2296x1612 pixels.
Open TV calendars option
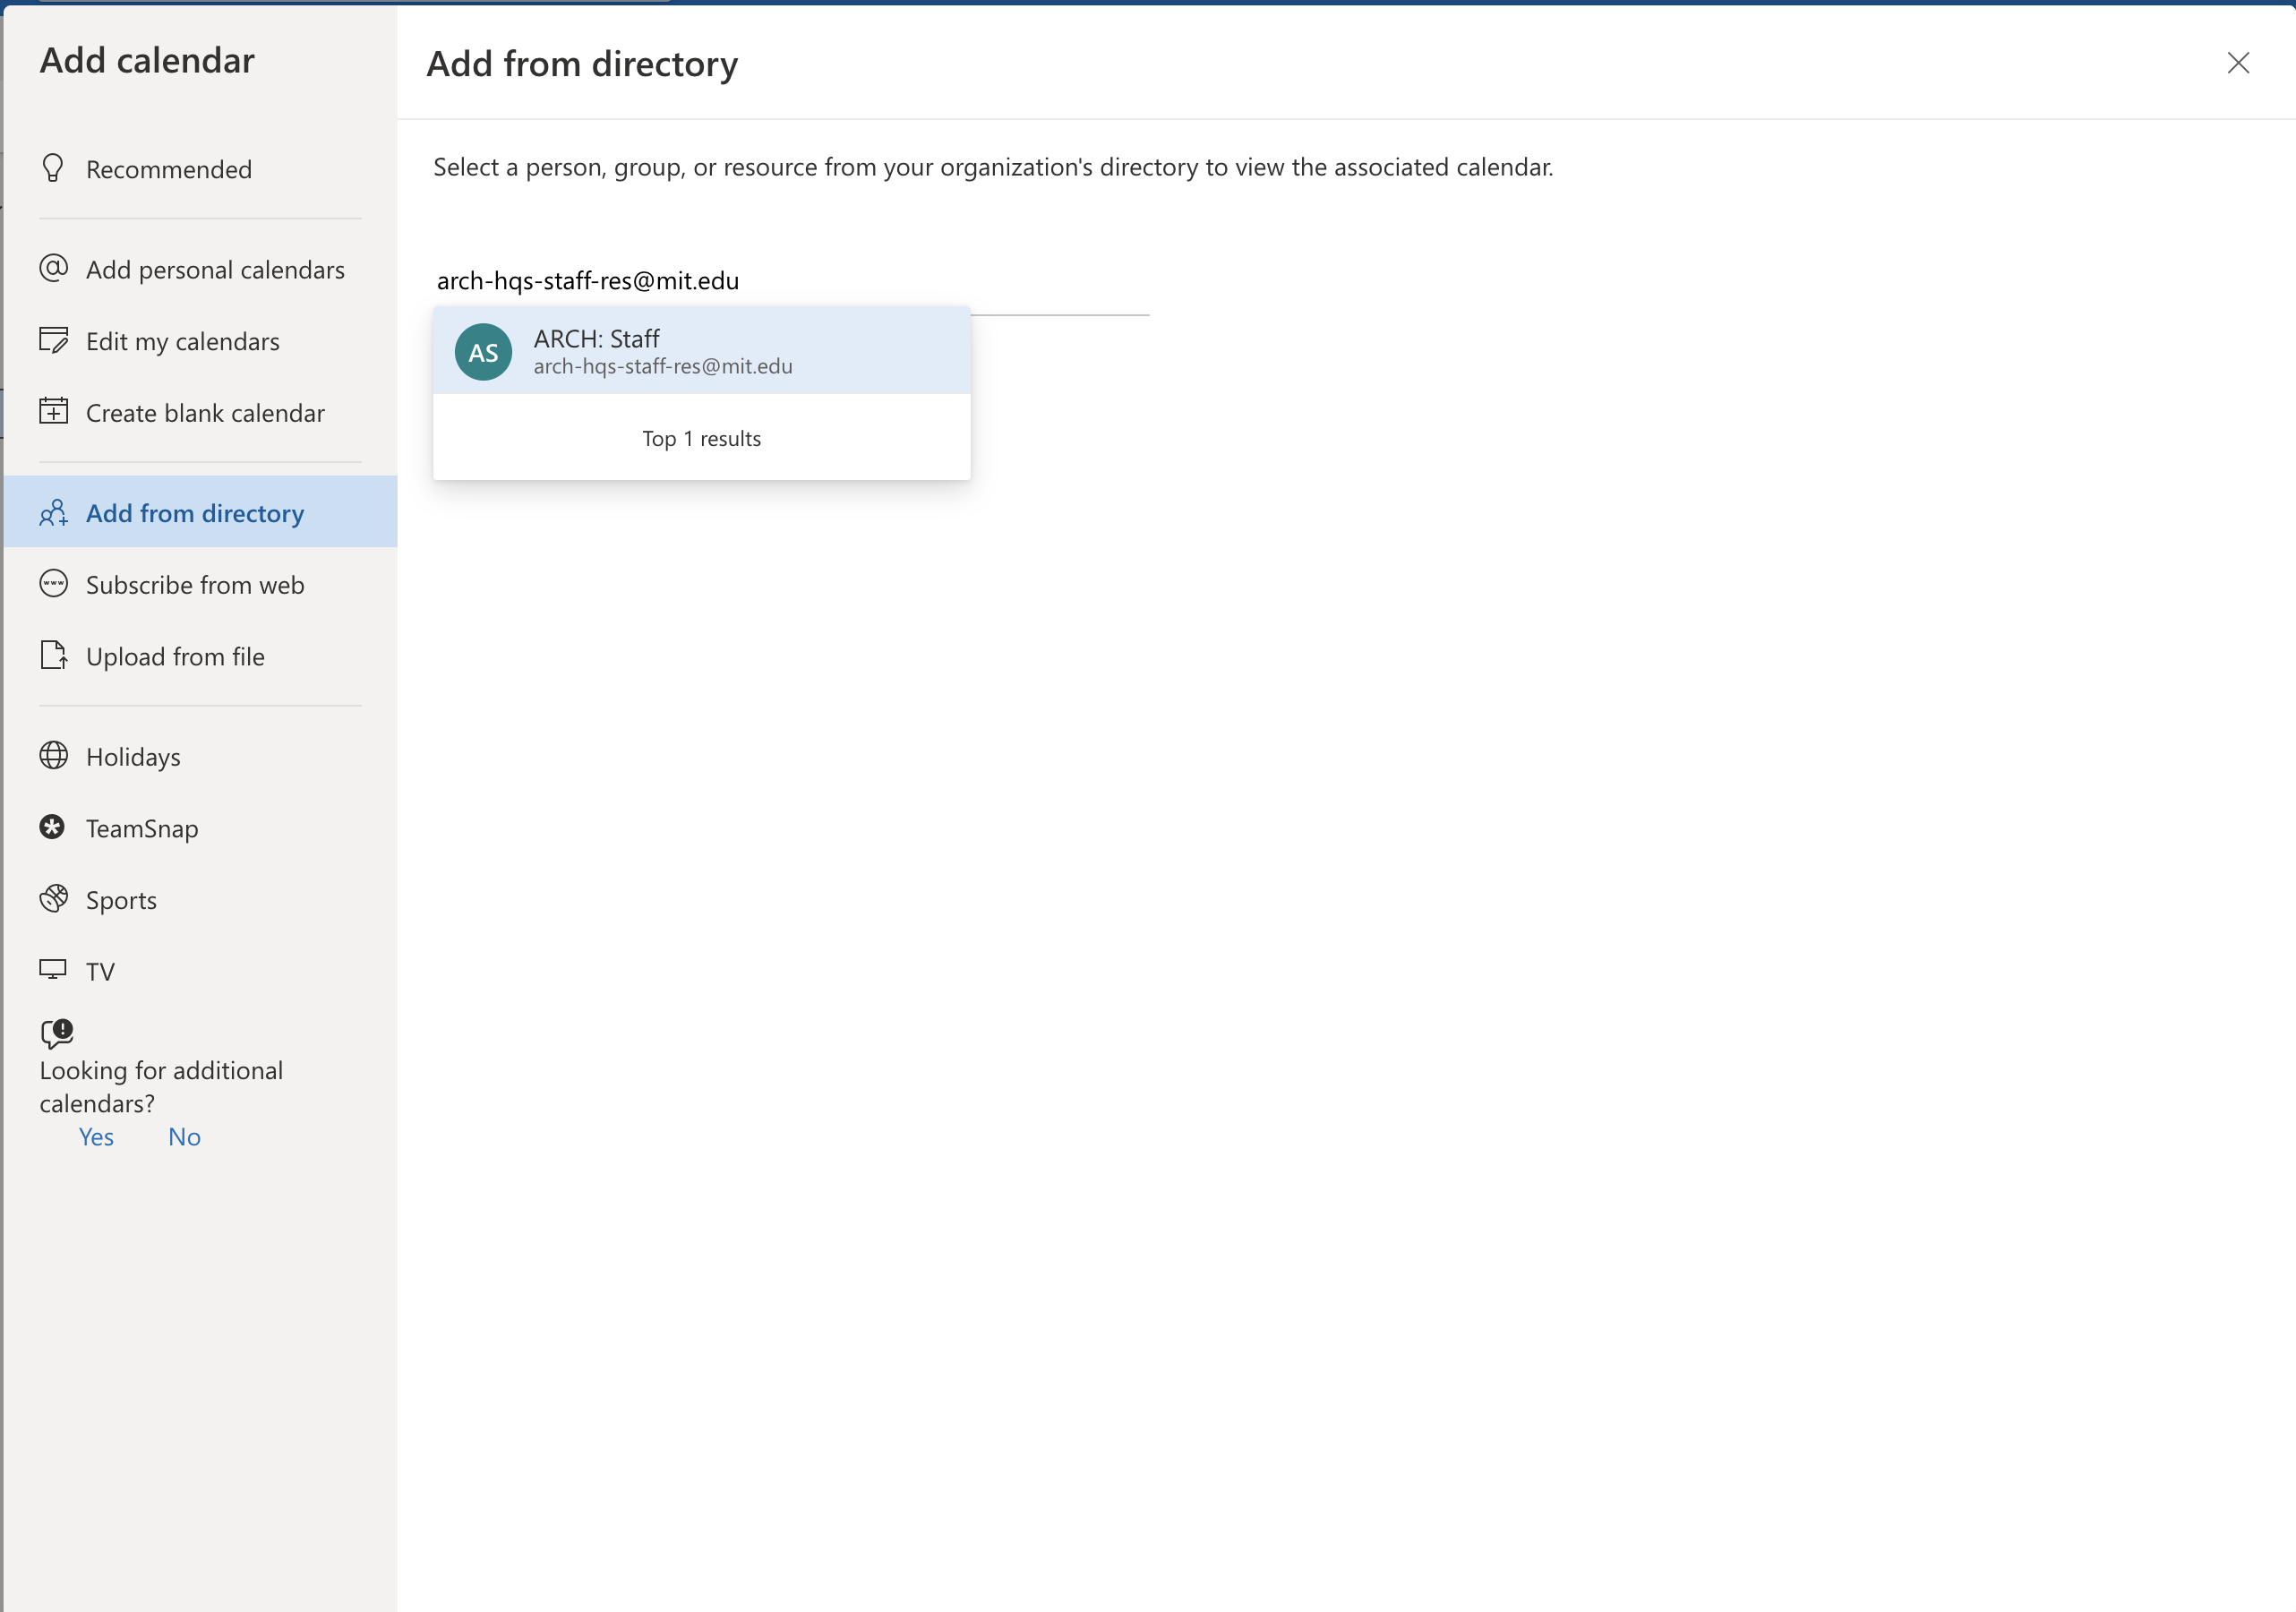click(x=200, y=971)
